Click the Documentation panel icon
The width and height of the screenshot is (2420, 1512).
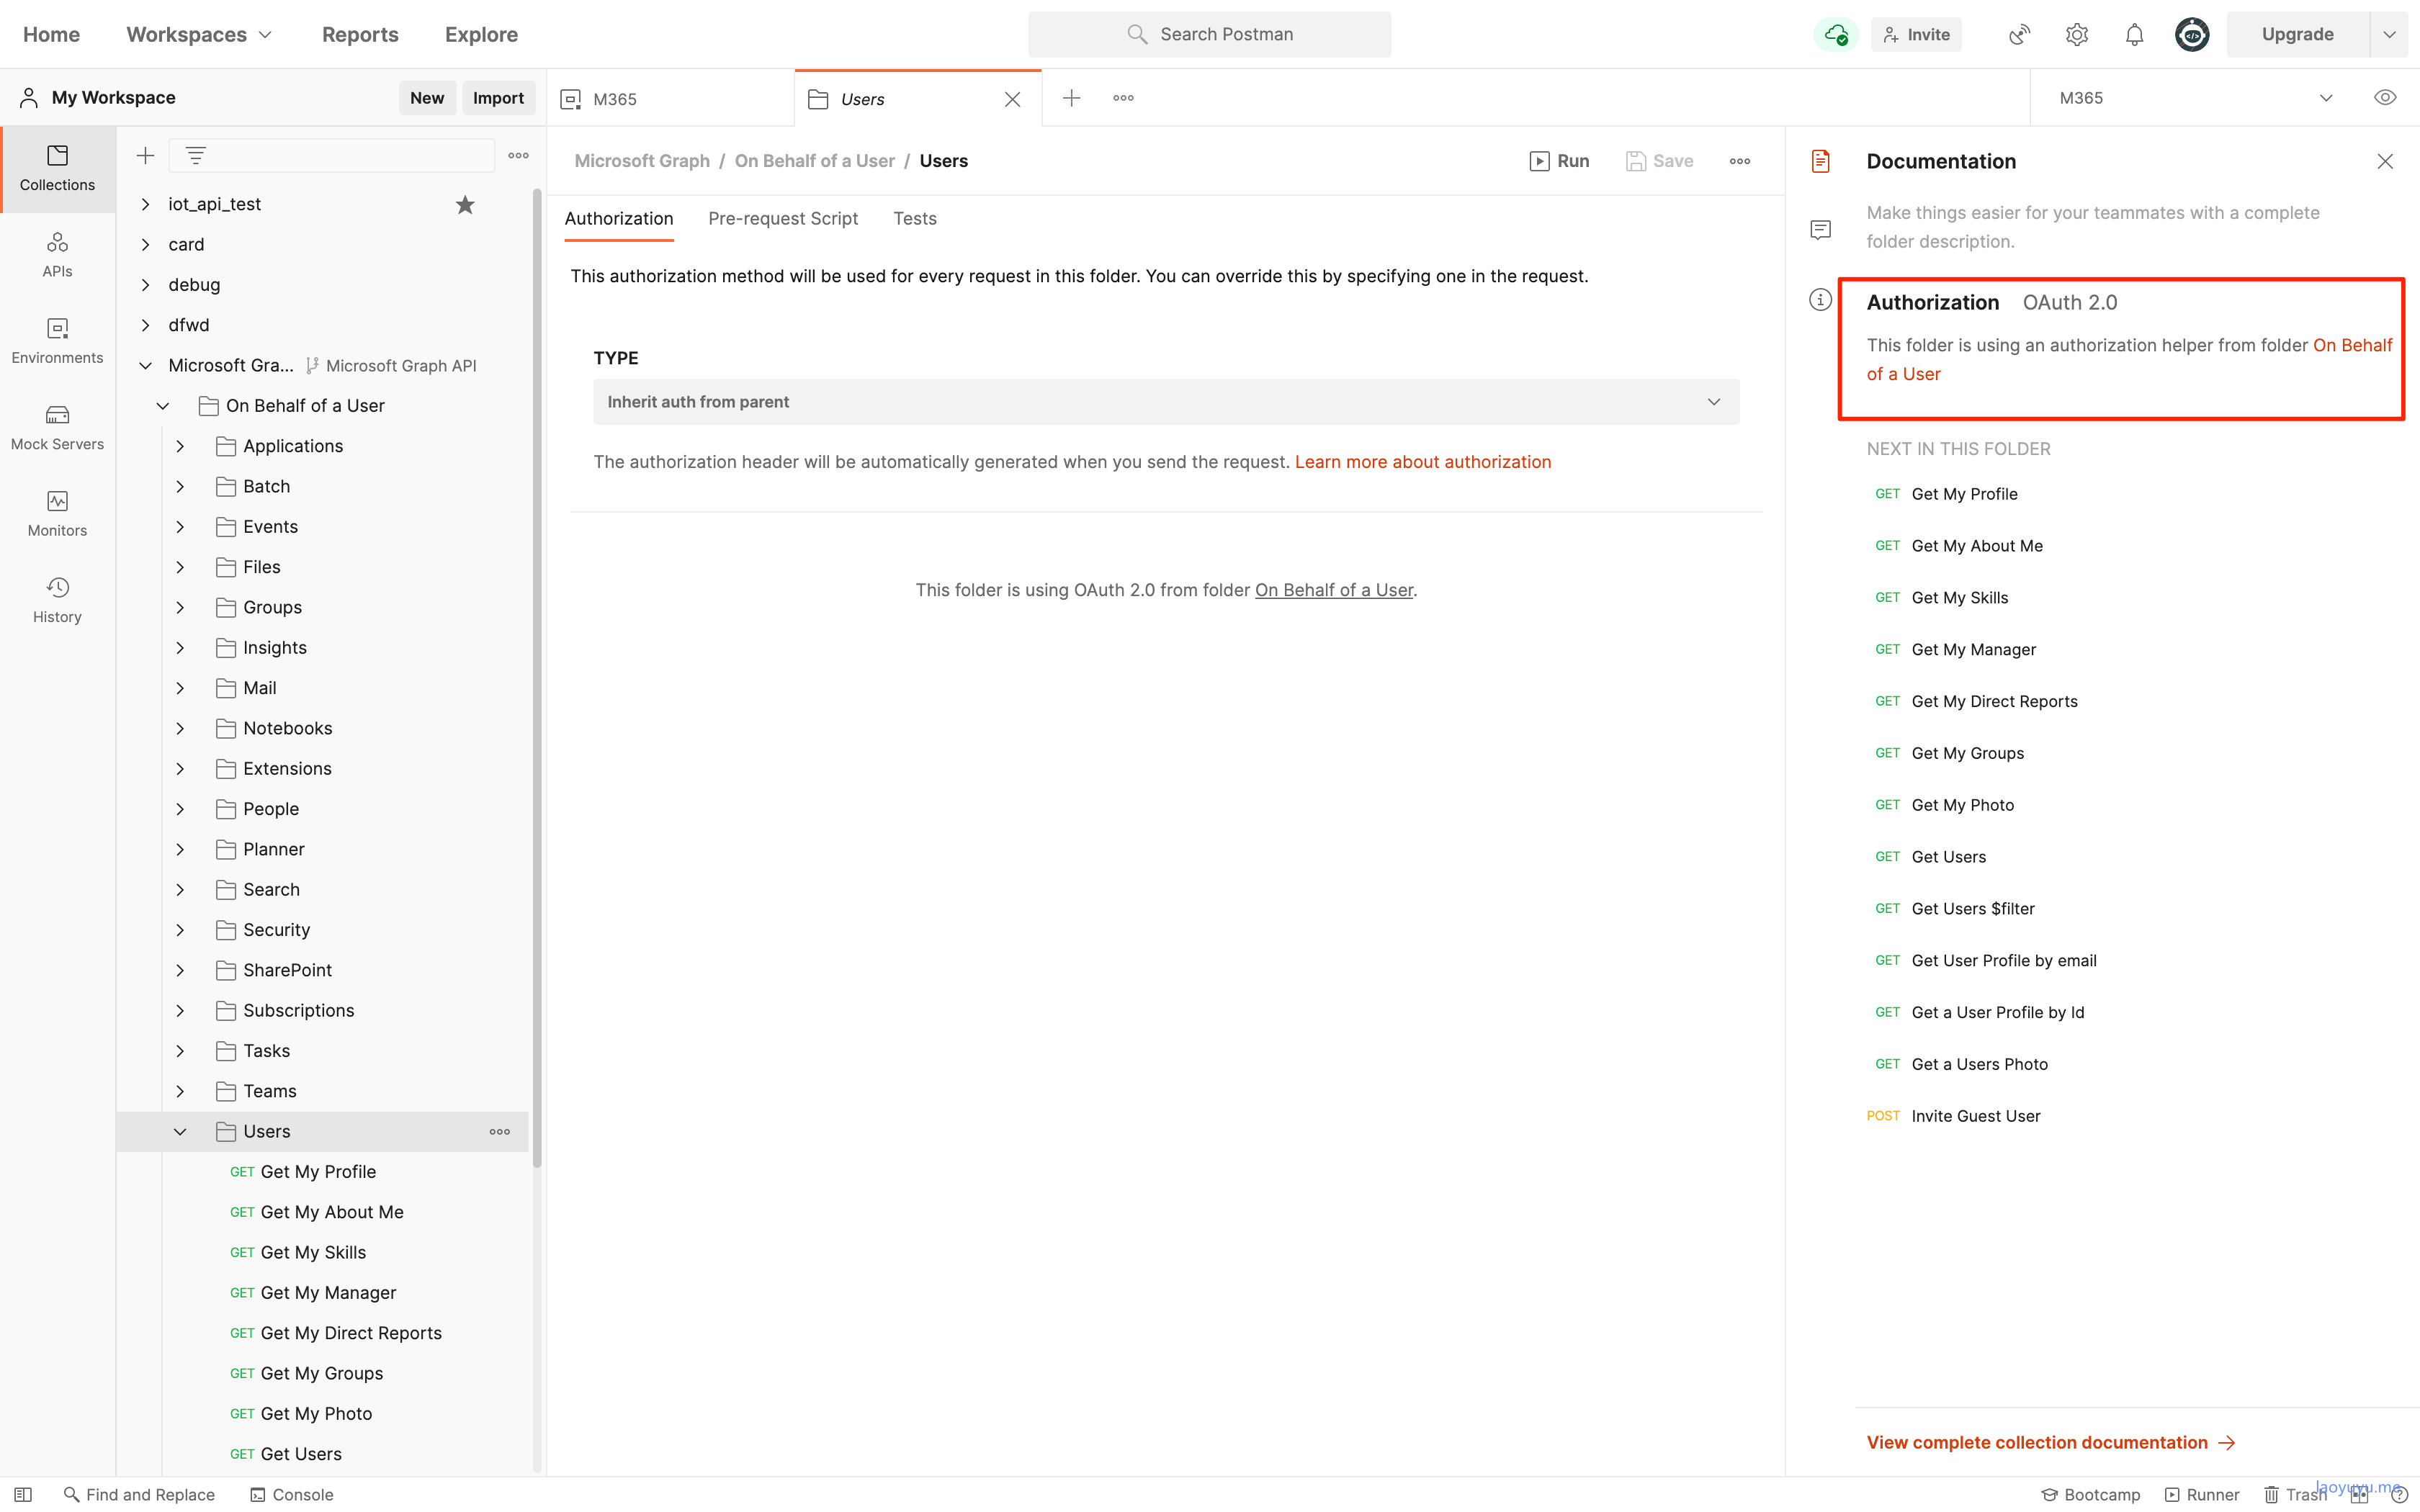1821,161
